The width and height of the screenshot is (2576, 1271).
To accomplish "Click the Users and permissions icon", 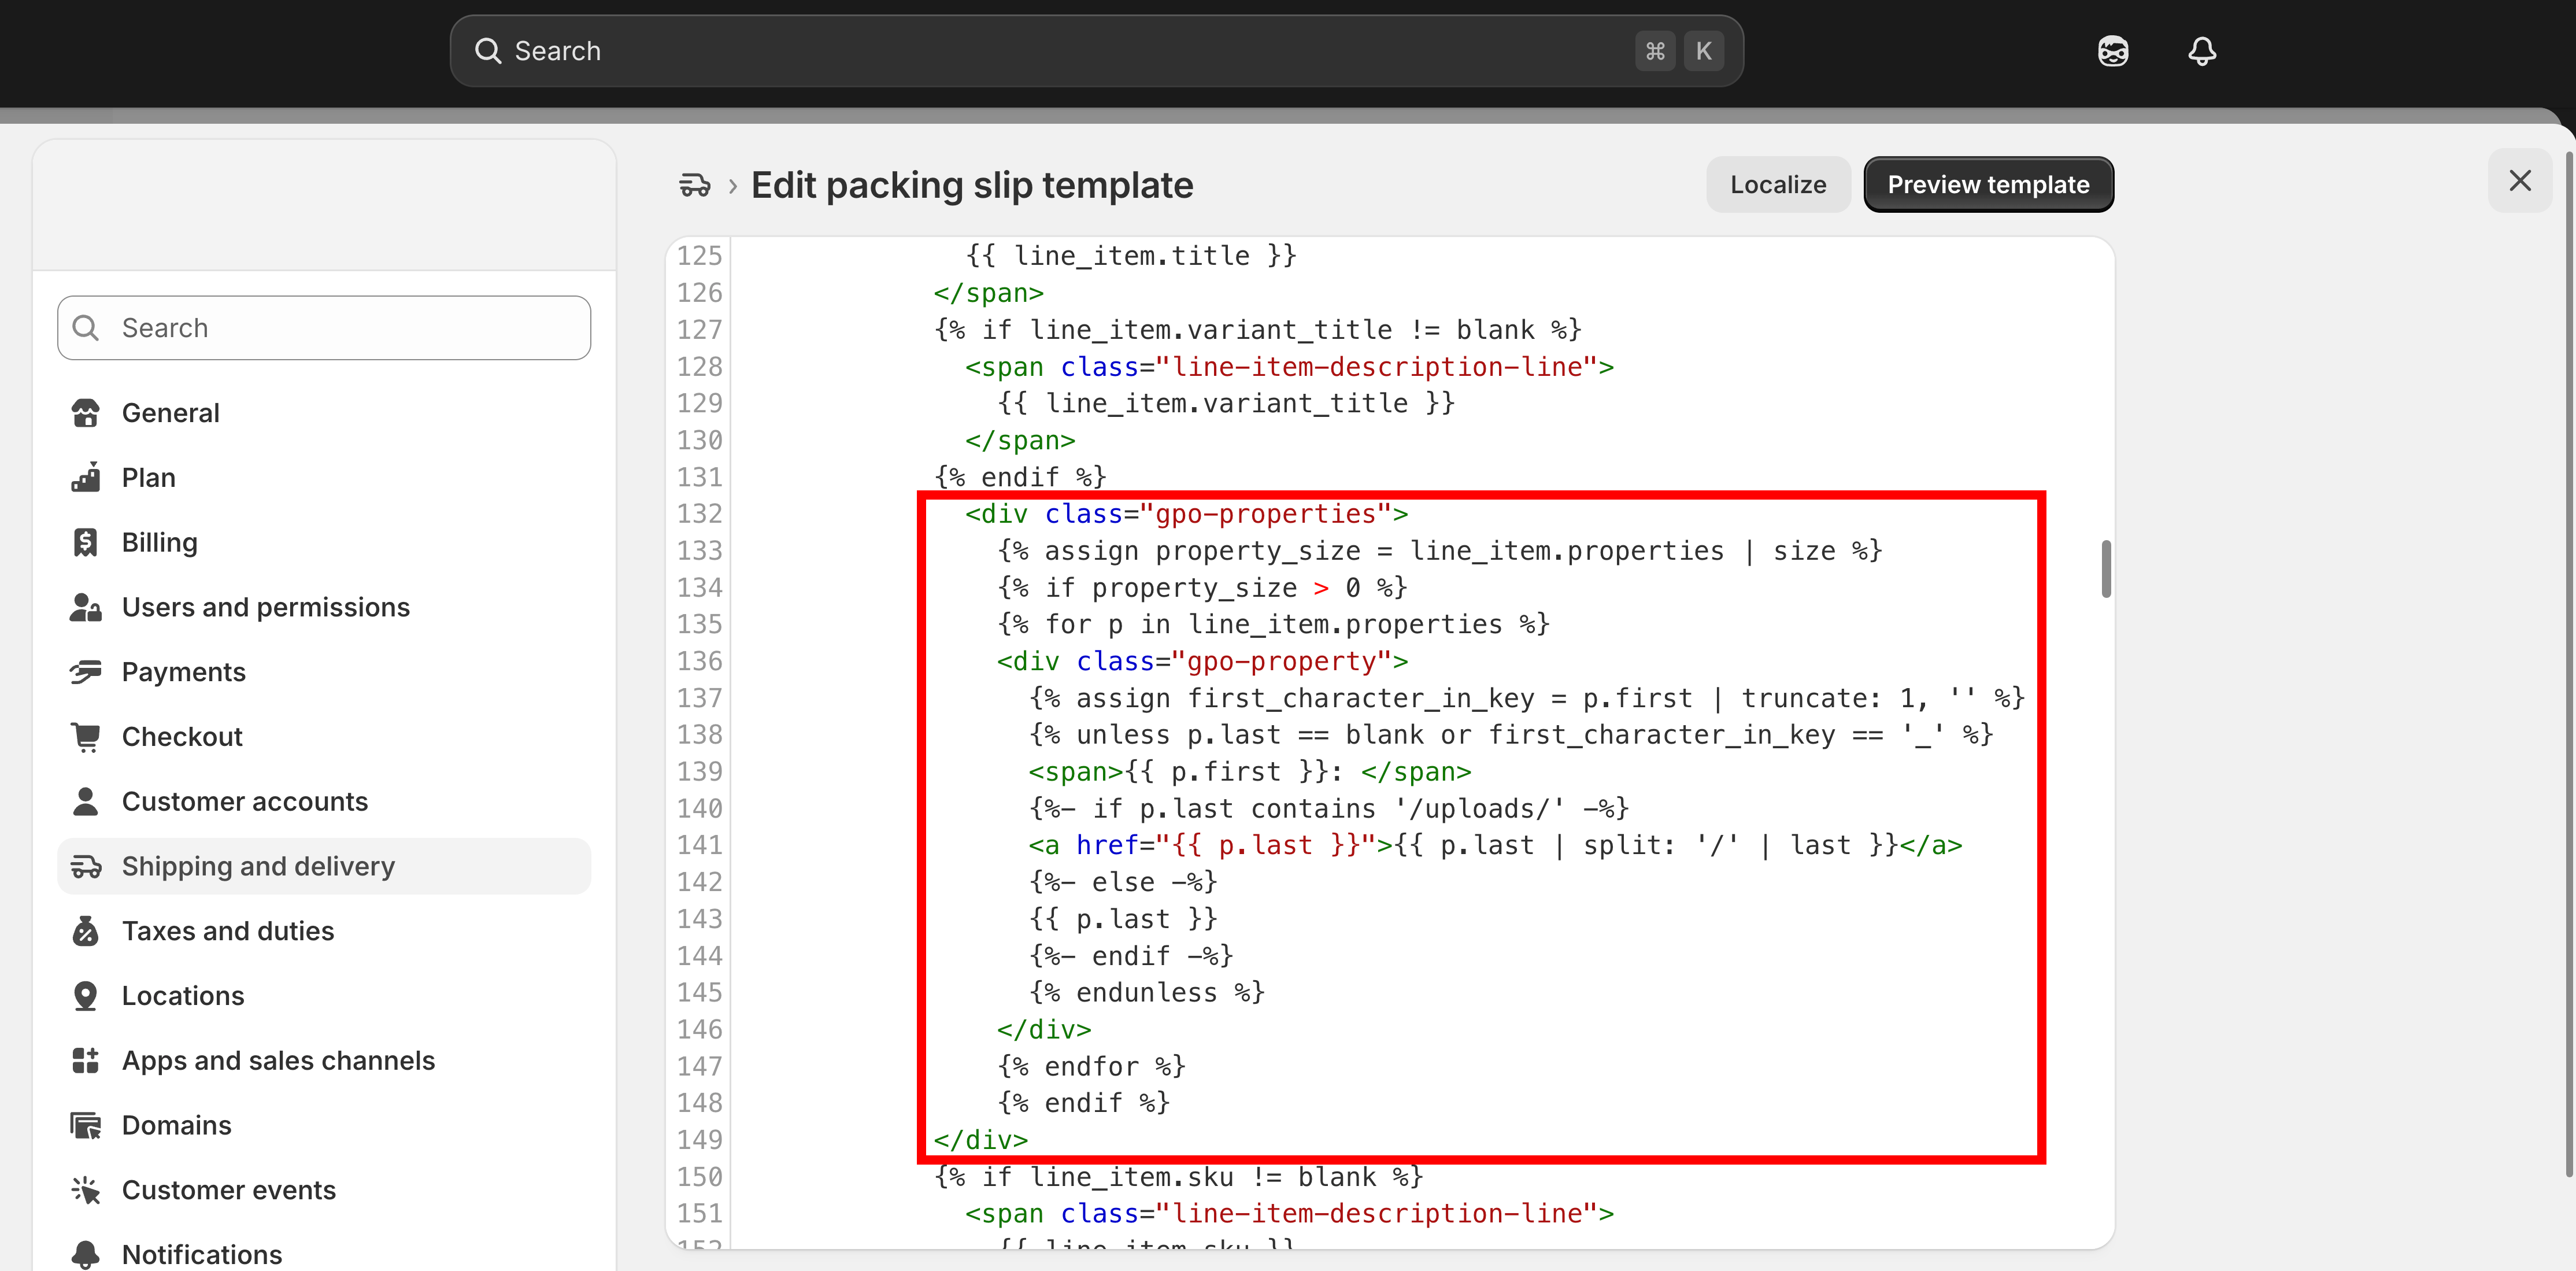I will click(86, 607).
